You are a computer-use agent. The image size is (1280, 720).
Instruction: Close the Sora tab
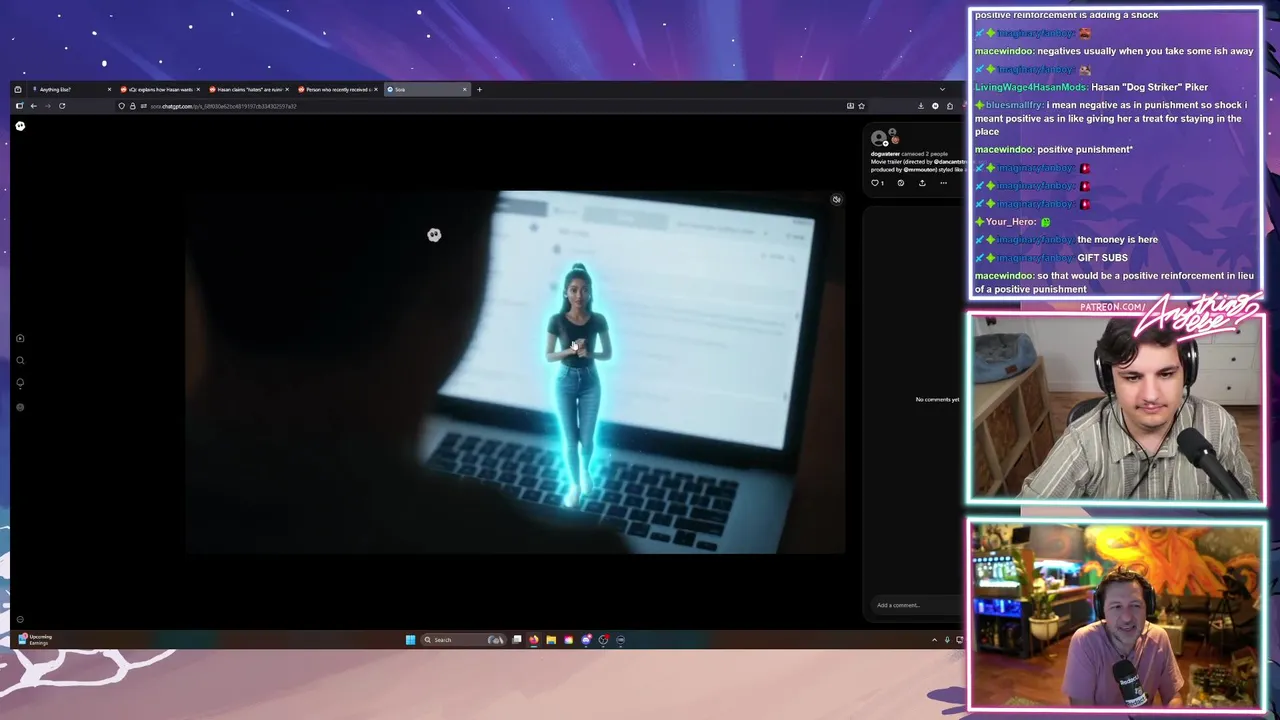pyautogui.click(x=464, y=89)
